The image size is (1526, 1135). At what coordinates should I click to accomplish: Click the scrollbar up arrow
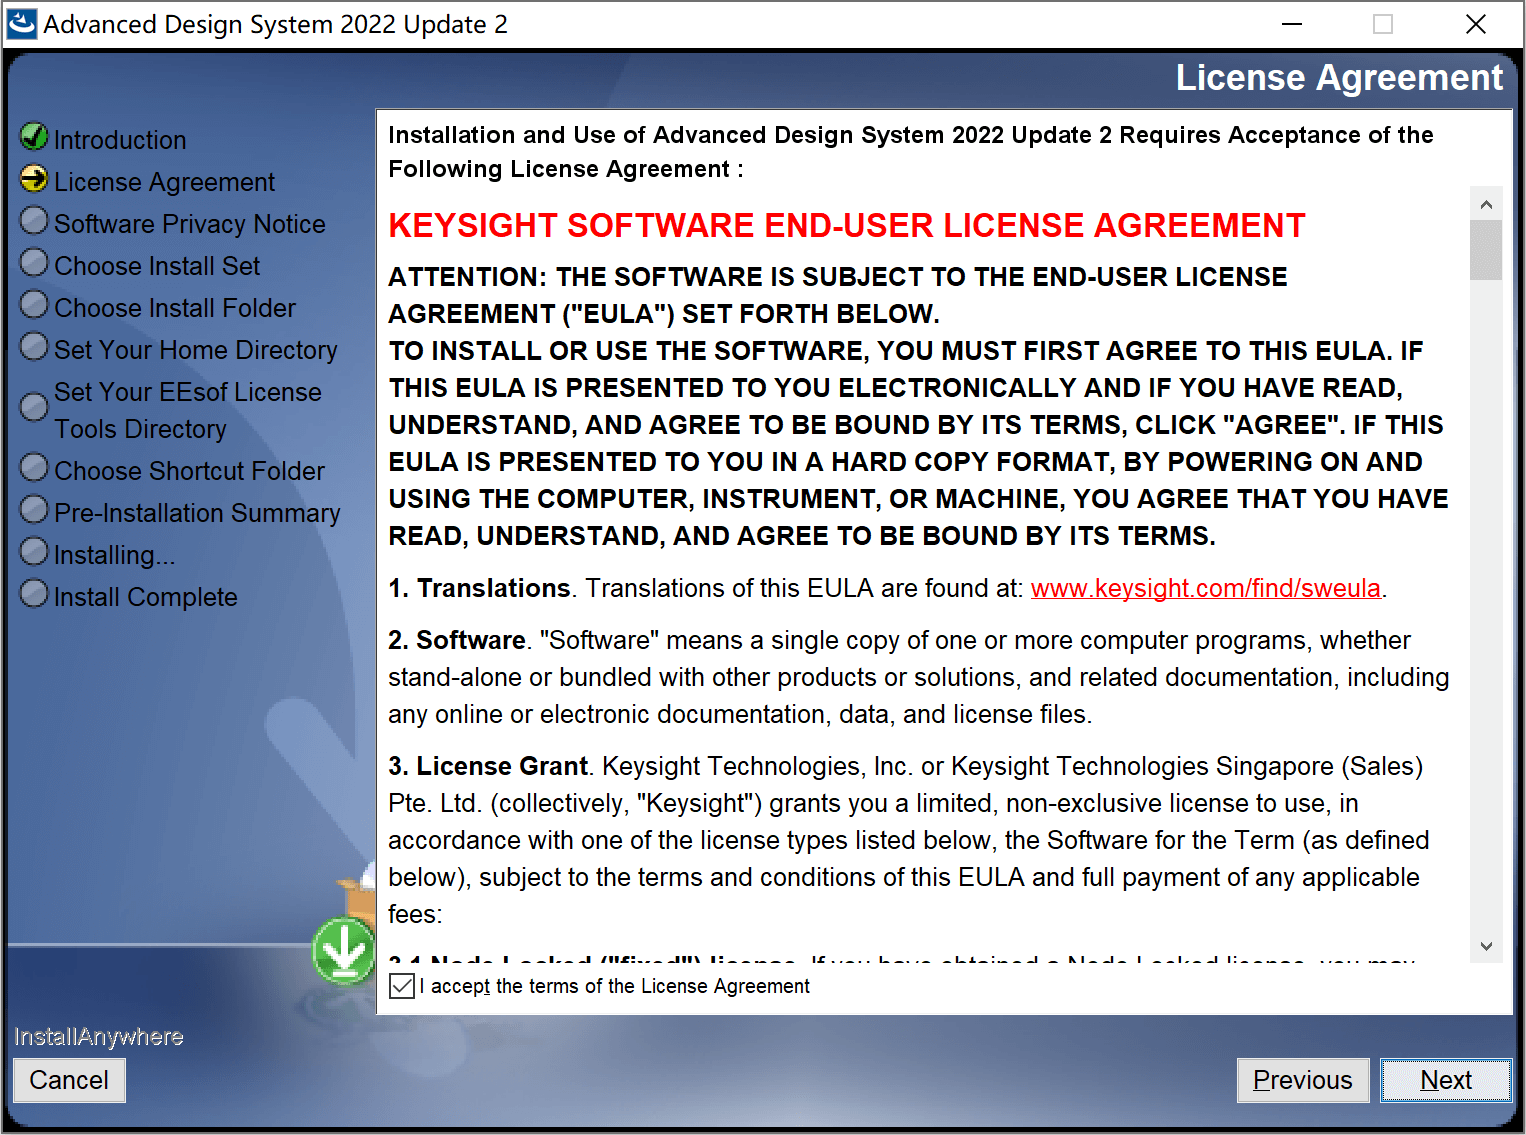[1487, 203]
